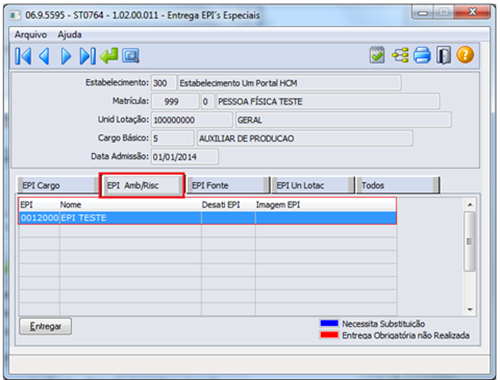500x380 pixels.
Task: Click the green return arrow icon
Action: coord(109,55)
